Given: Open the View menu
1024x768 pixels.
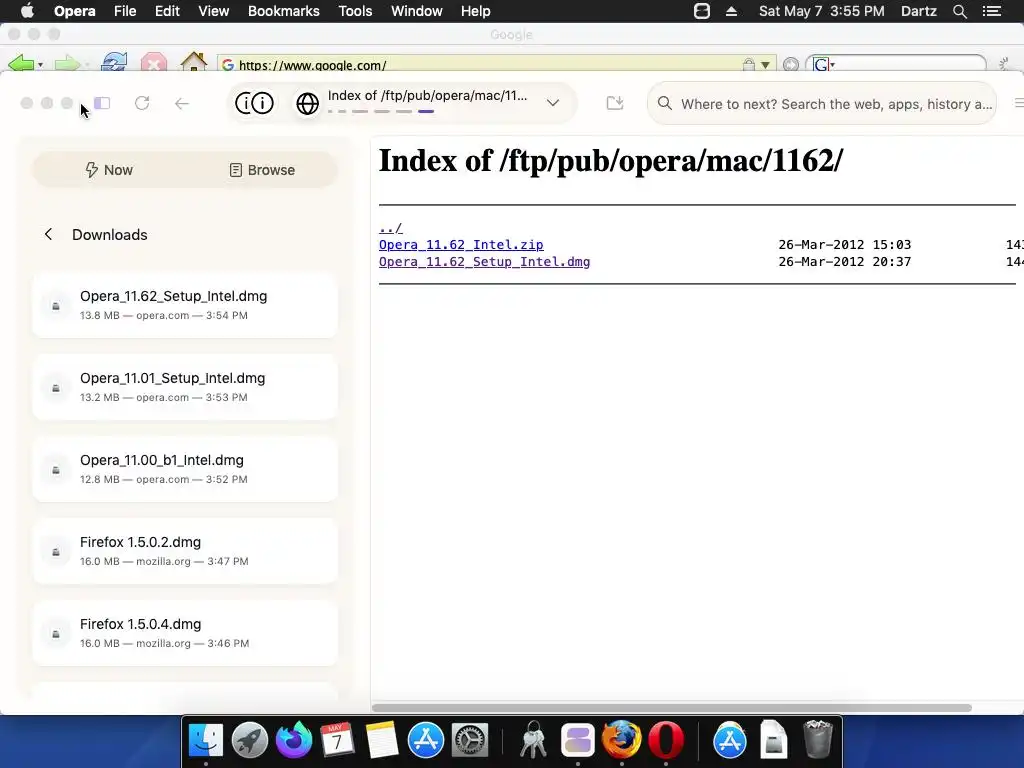Looking at the screenshot, I should pyautogui.click(x=214, y=11).
